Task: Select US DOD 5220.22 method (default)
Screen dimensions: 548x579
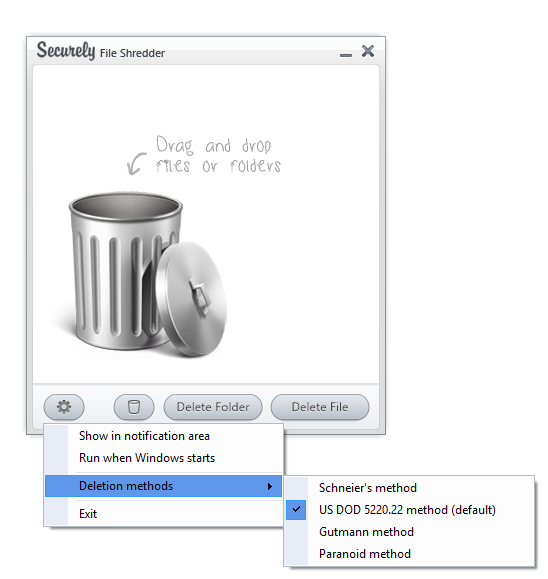Action: pyautogui.click(x=409, y=510)
